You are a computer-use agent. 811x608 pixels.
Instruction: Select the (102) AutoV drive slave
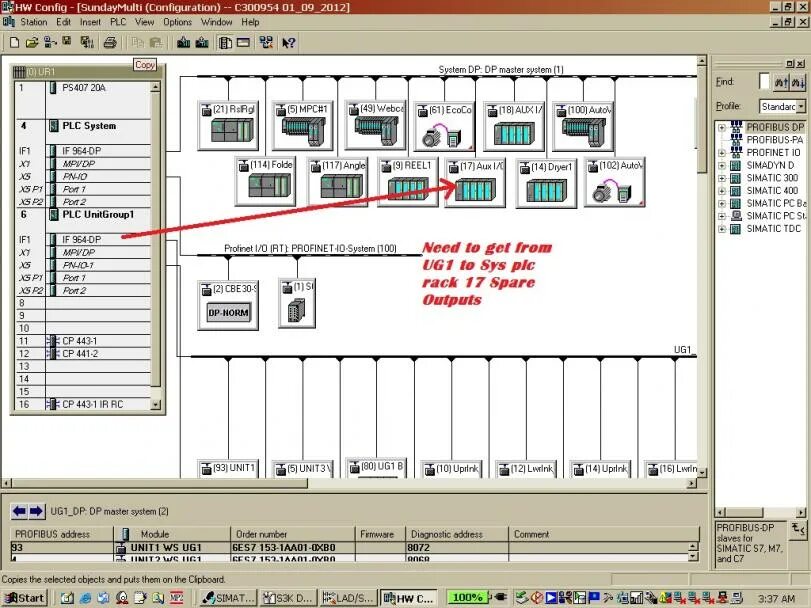click(614, 182)
